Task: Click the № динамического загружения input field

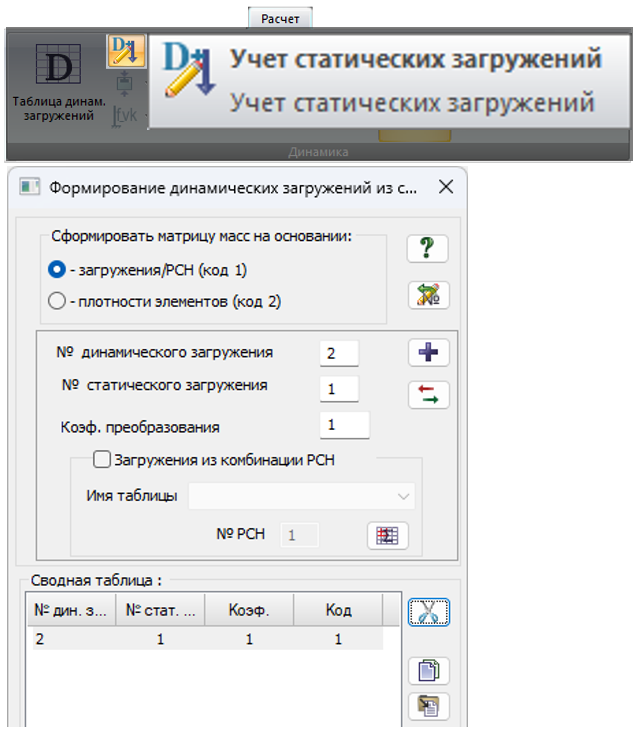Action: (x=339, y=353)
